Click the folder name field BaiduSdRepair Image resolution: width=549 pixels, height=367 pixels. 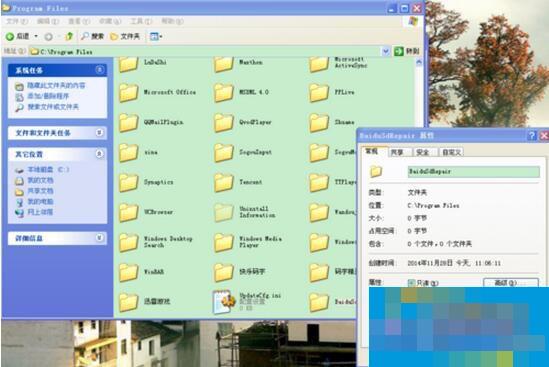(474, 172)
